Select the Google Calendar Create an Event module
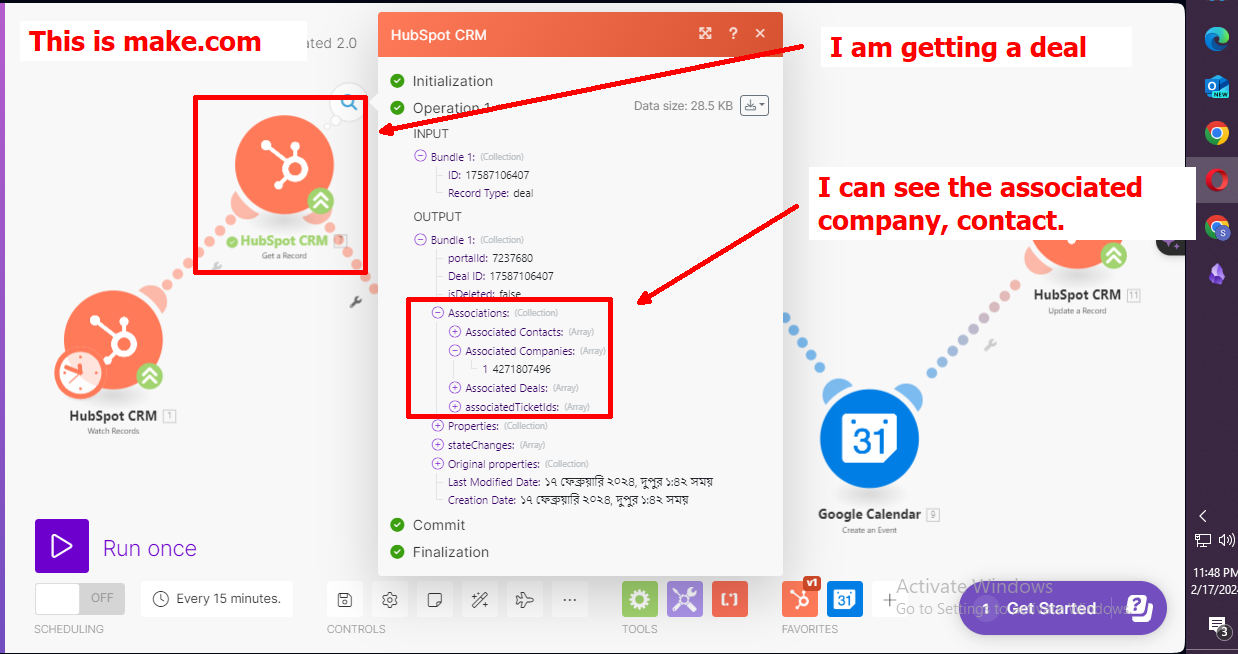Viewport: 1238px width, 654px height. point(869,438)
